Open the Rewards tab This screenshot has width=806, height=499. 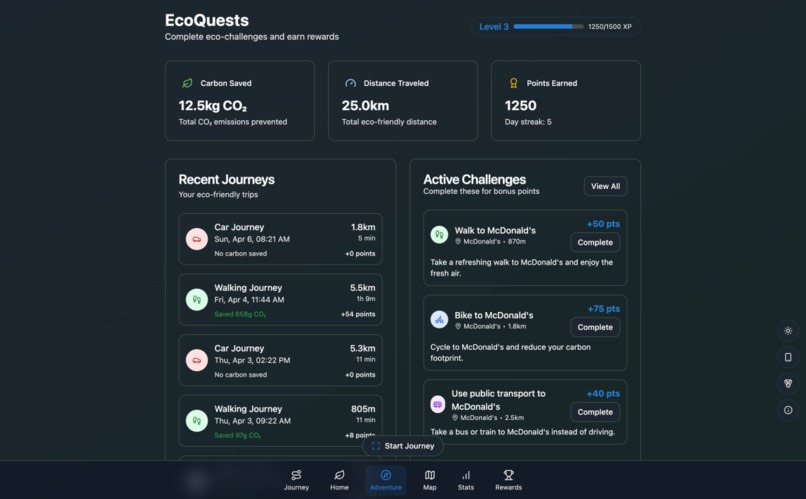pyautogui.click(x=508, y=480)
